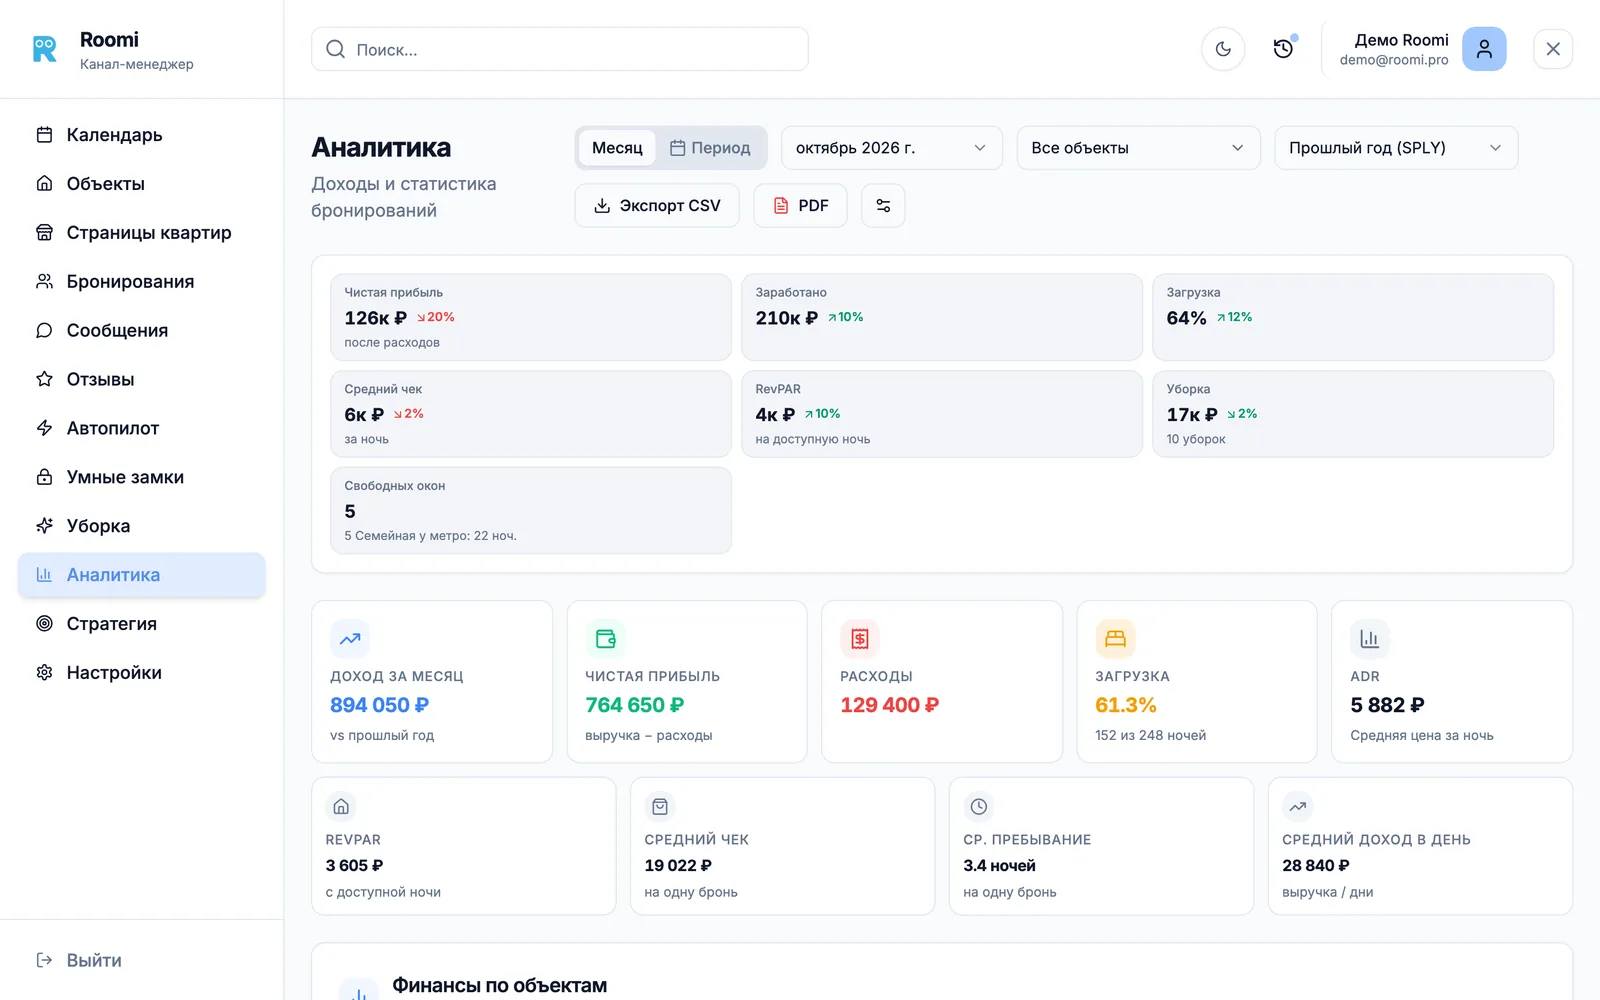The height and width of the screenshot is (1000, 1600).
Task: Open the Прошлый год (SPLY) comparison dropdown
Action: click(1396, 148)
